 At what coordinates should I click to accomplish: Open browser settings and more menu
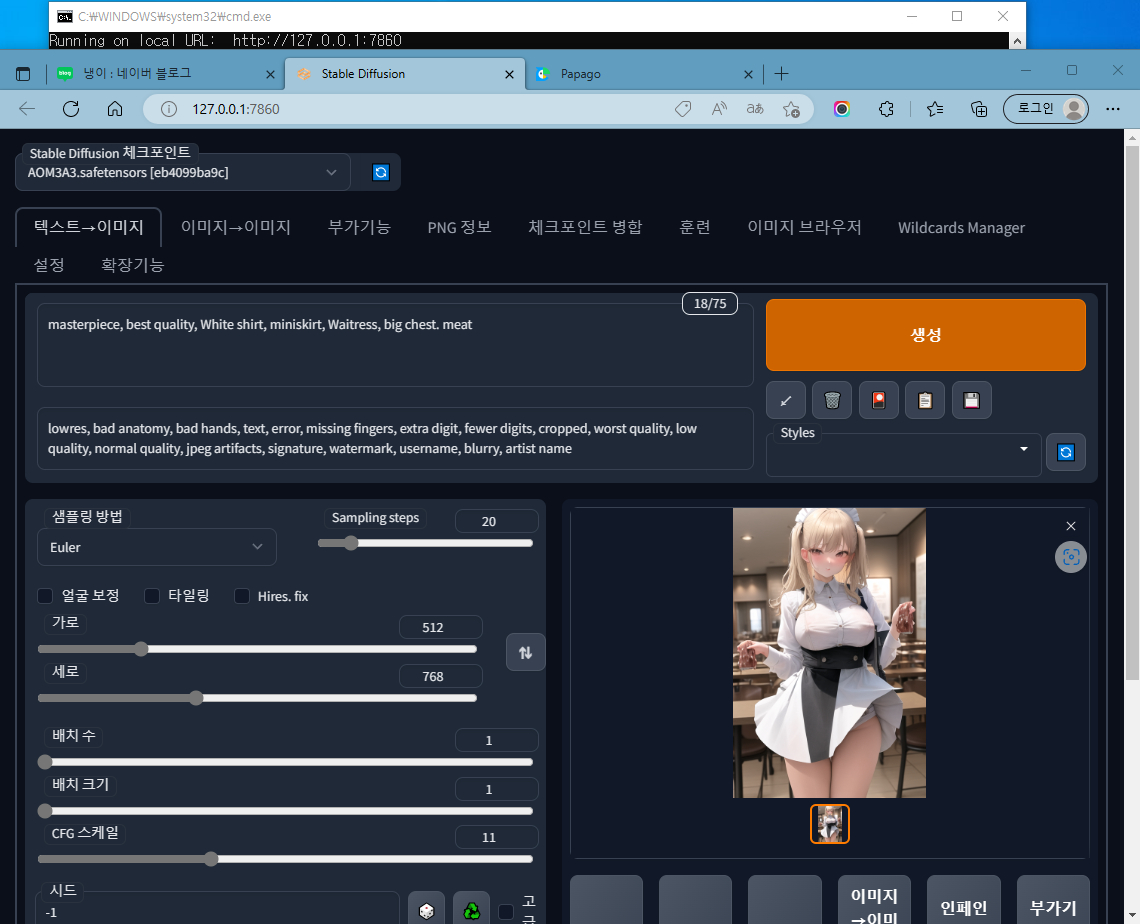pyautogui.click(x=1112, y=109)
